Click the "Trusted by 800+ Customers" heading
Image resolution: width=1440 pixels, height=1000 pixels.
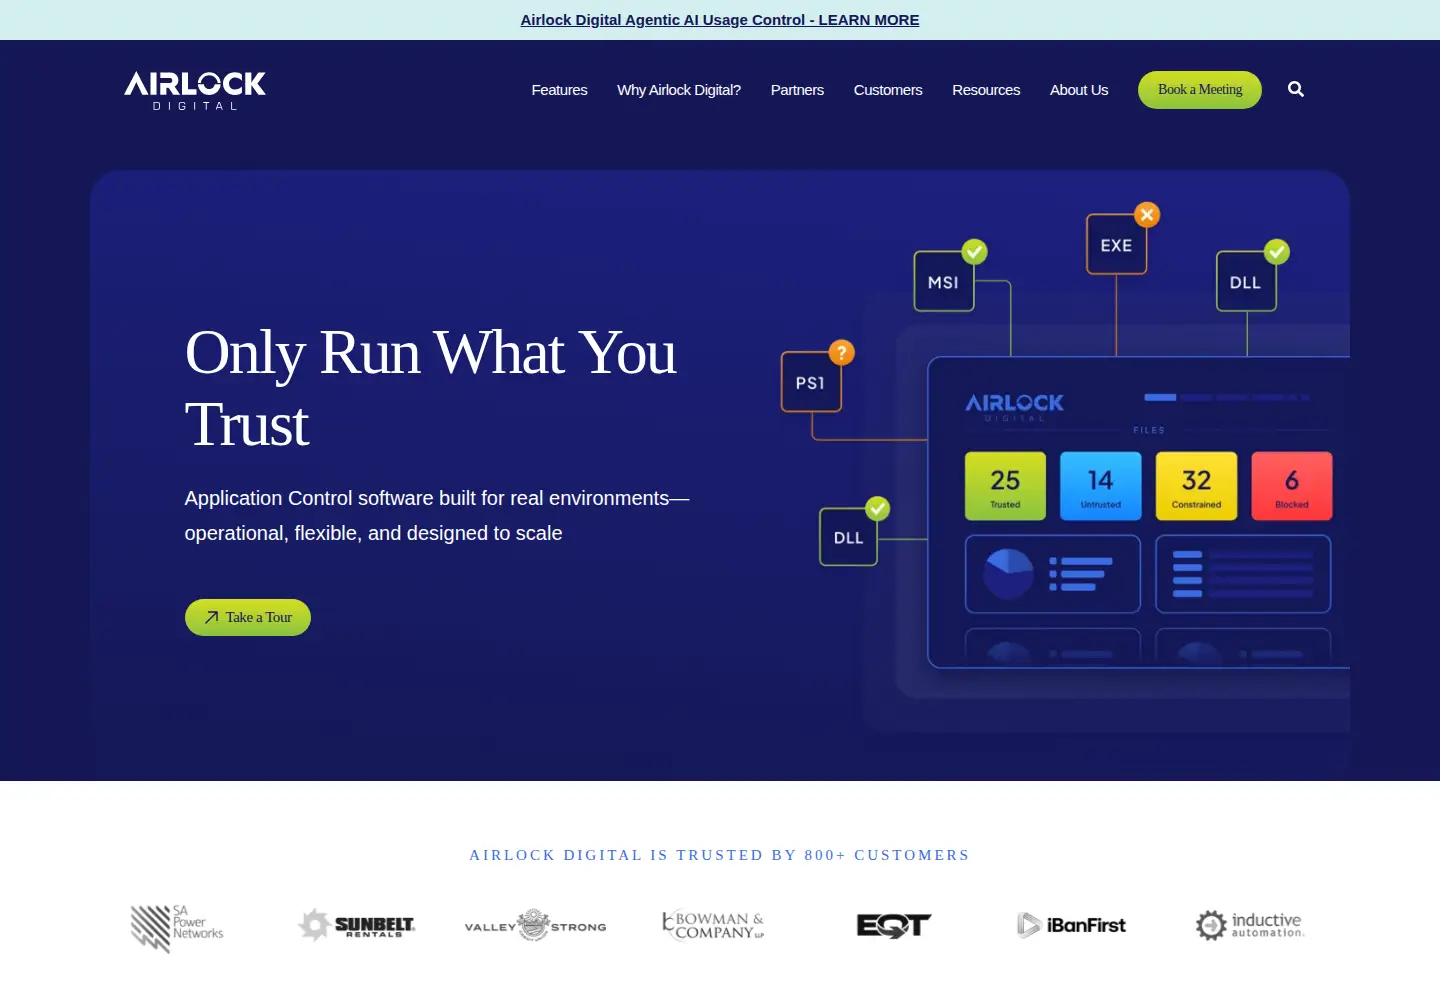[x=720, y=855]
